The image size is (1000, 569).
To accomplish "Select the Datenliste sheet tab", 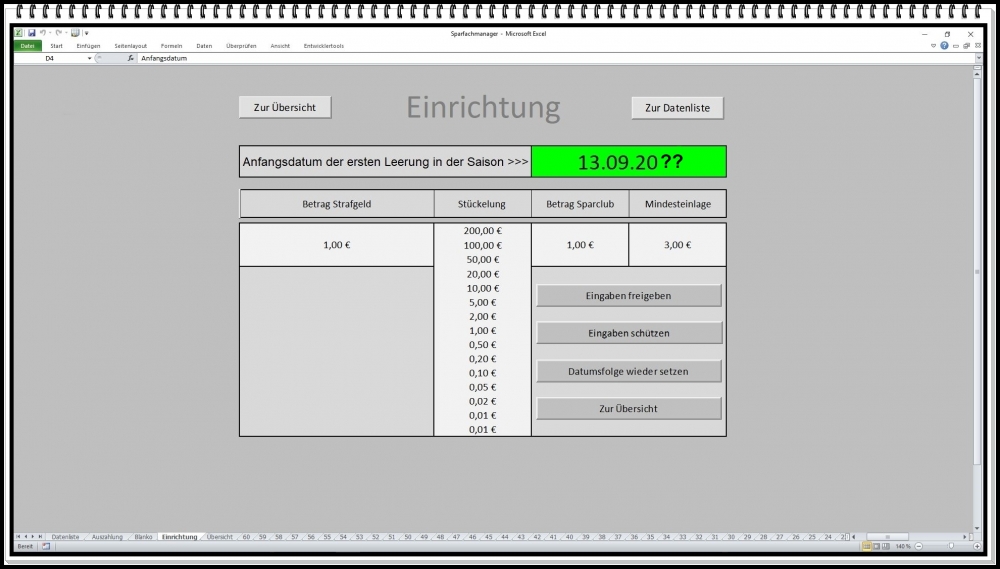I will [65, 537].
